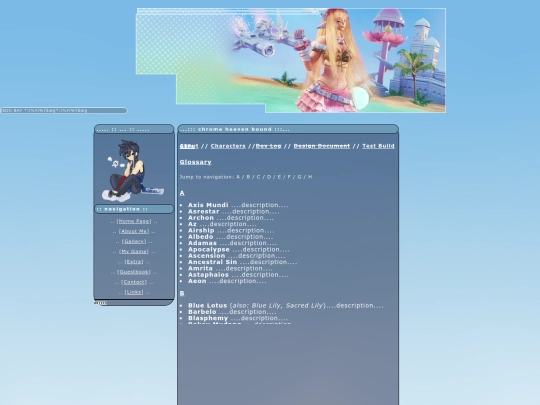
Task: Go to Home Page in sidebar navigation
Action: coord(134,221)
